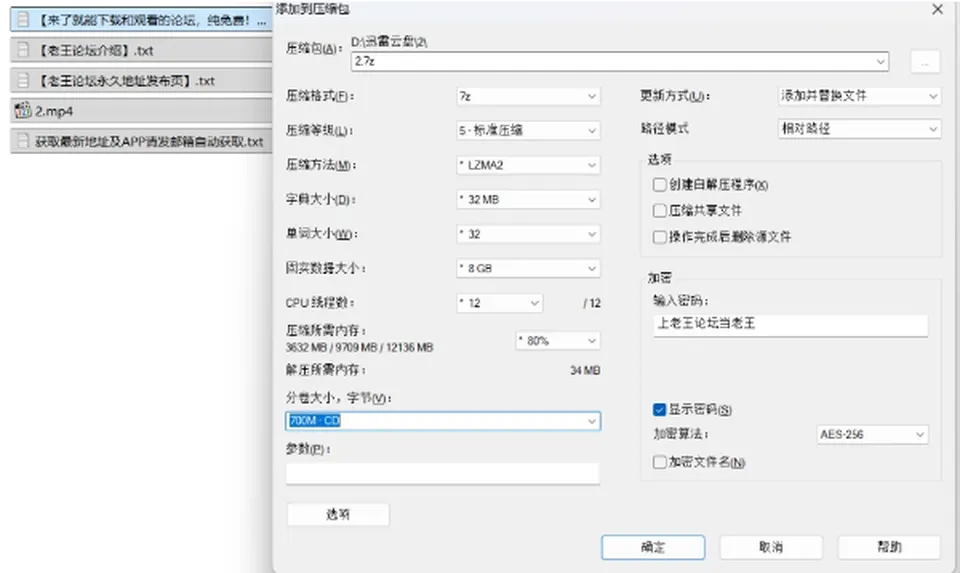Open the AES-256 encryption algorithm dropdown

[x=872, y=434]
